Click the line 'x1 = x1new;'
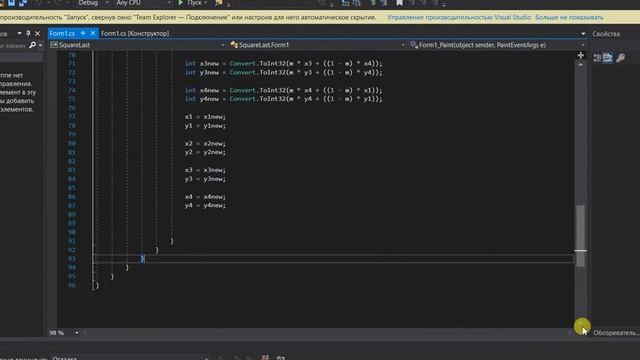Image resolution: width=640 pixels, height=360 pixels. tap(205, 117)
